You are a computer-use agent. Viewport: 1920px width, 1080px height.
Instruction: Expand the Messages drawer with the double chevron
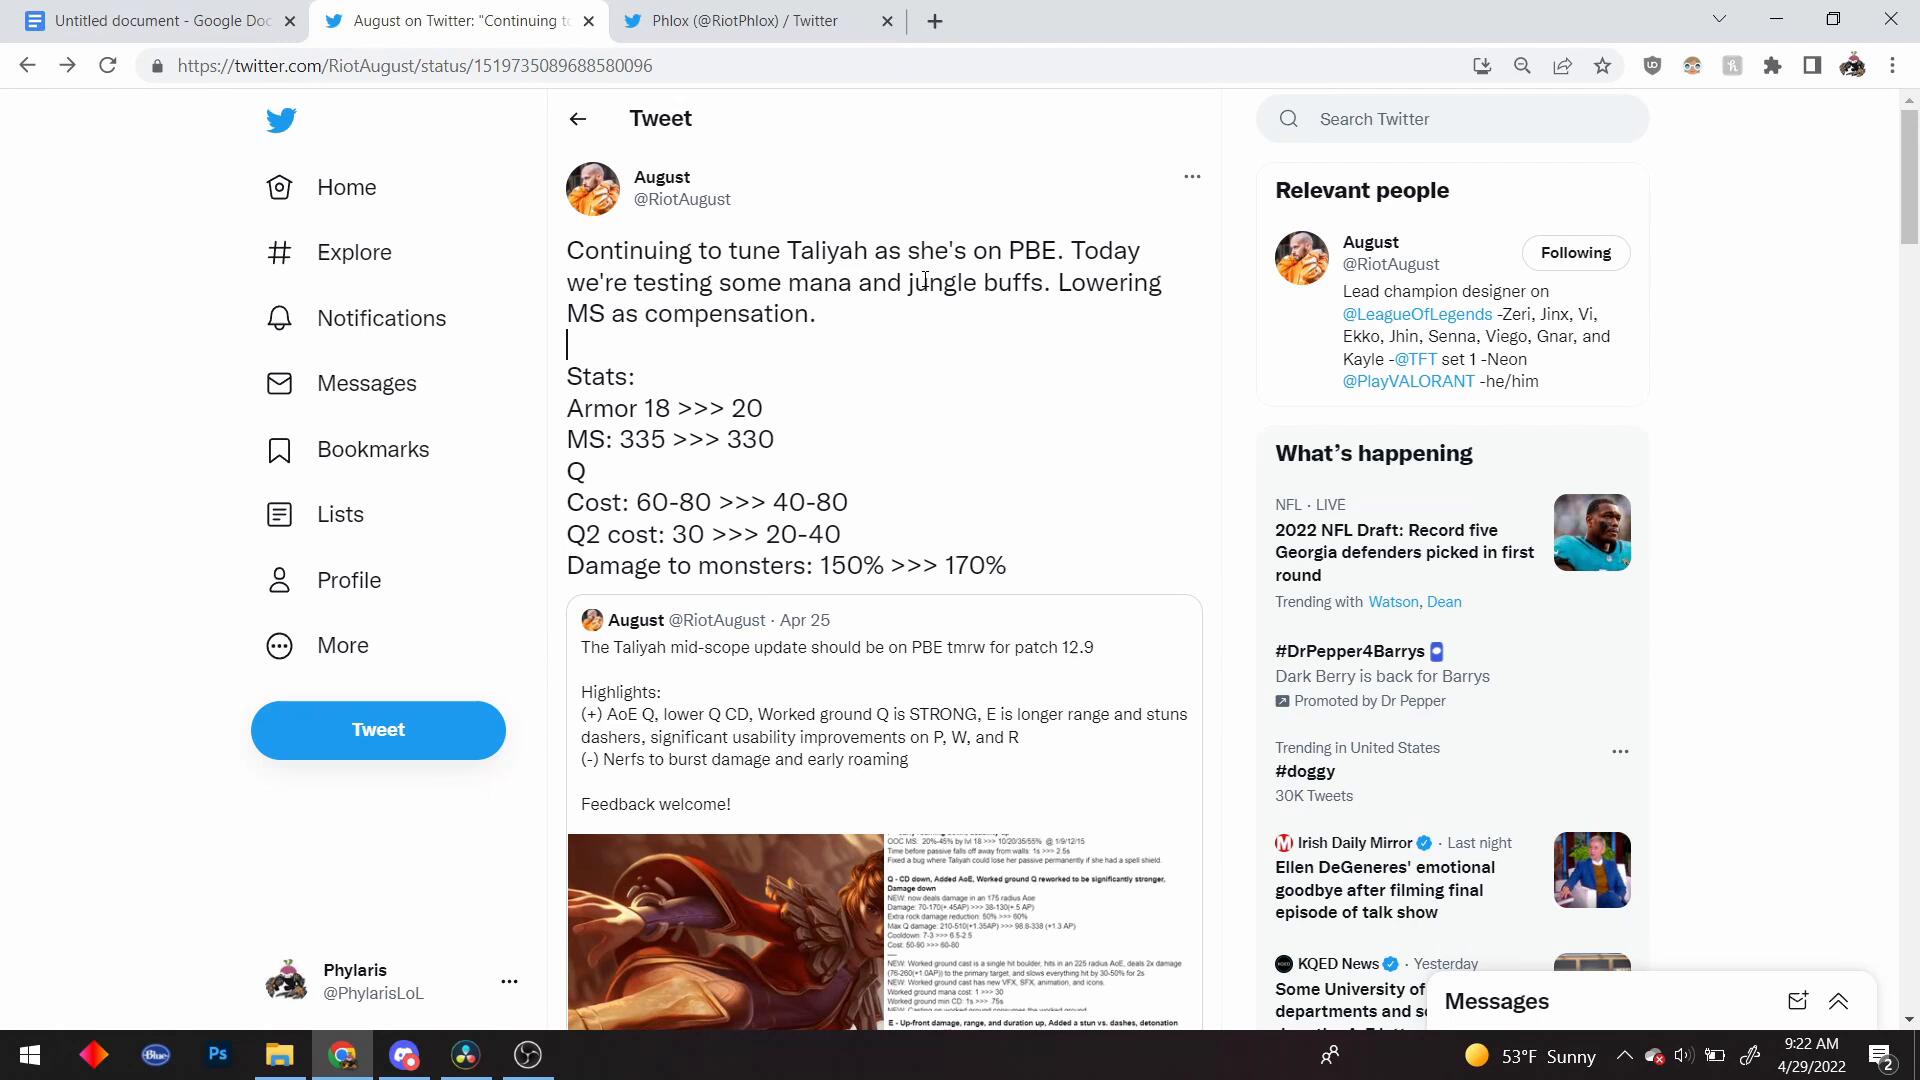pyautogui.click(x=1838, y=1001)
